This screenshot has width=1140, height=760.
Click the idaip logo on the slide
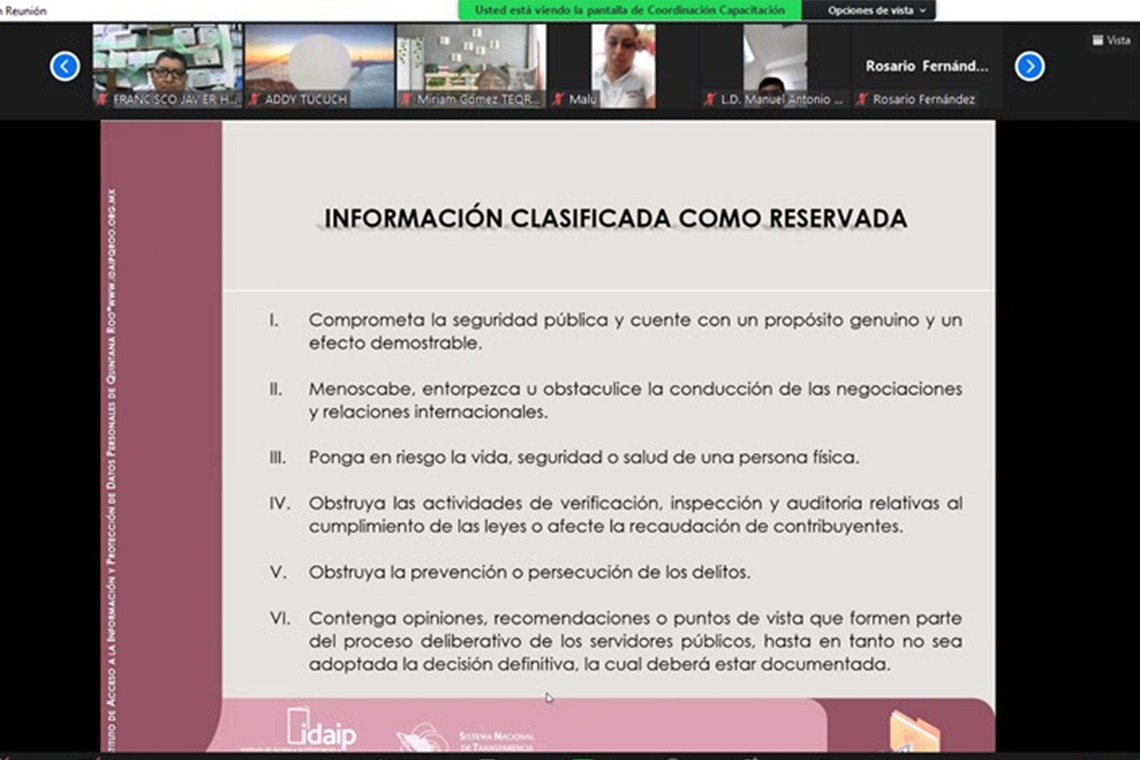(x=321, y=730)
